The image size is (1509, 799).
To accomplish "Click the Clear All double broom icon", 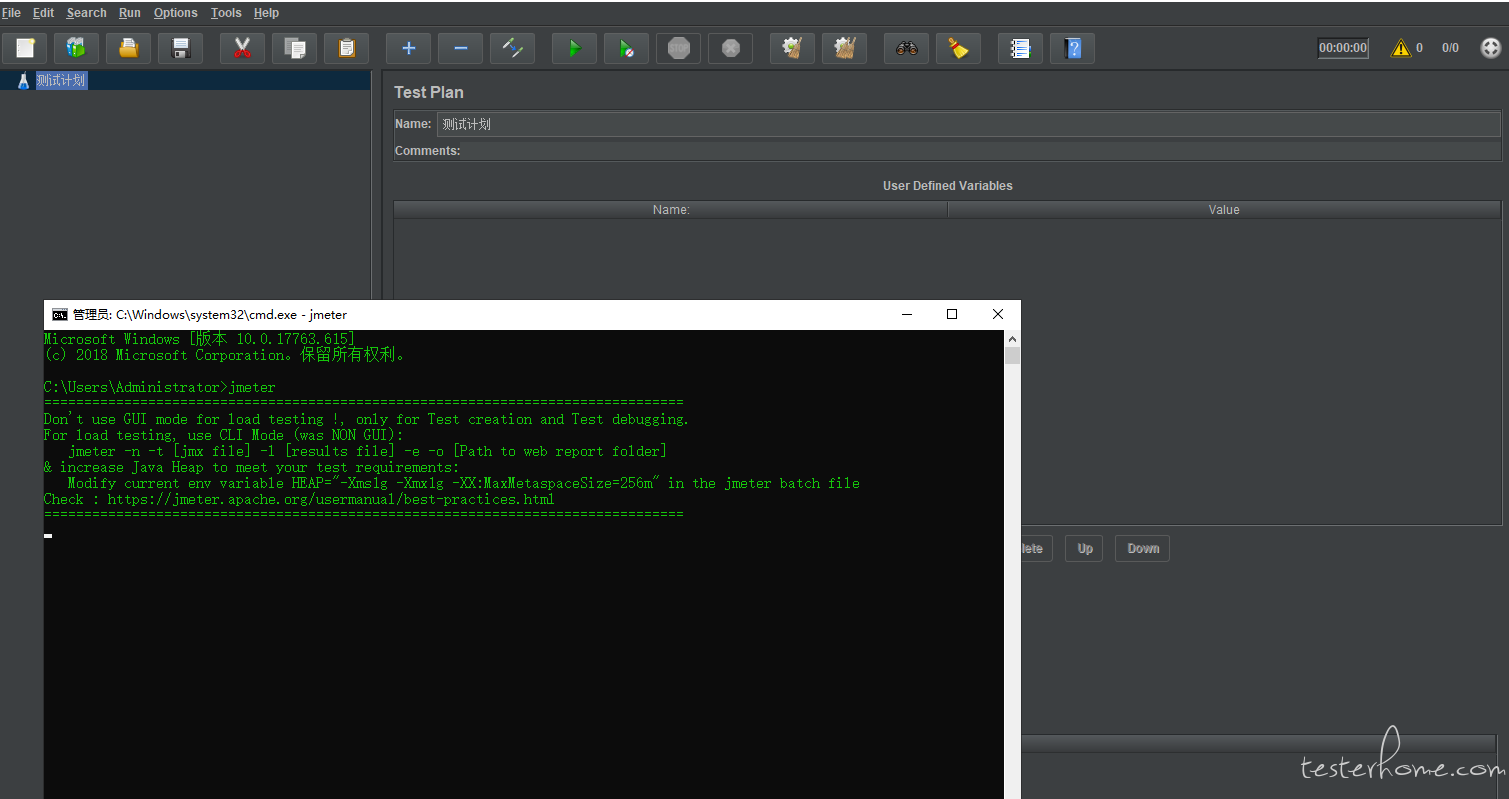I will (844, 48).
